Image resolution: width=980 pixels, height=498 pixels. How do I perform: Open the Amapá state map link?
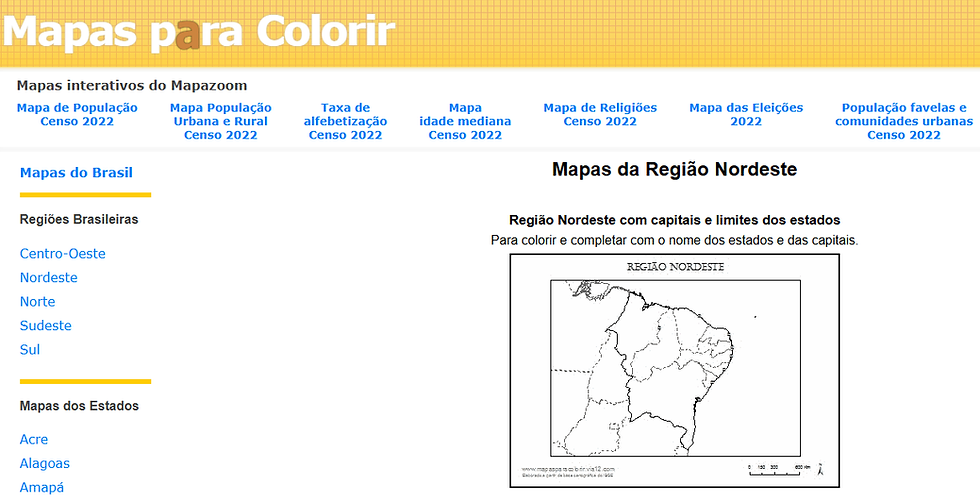[x=42, y=487]
